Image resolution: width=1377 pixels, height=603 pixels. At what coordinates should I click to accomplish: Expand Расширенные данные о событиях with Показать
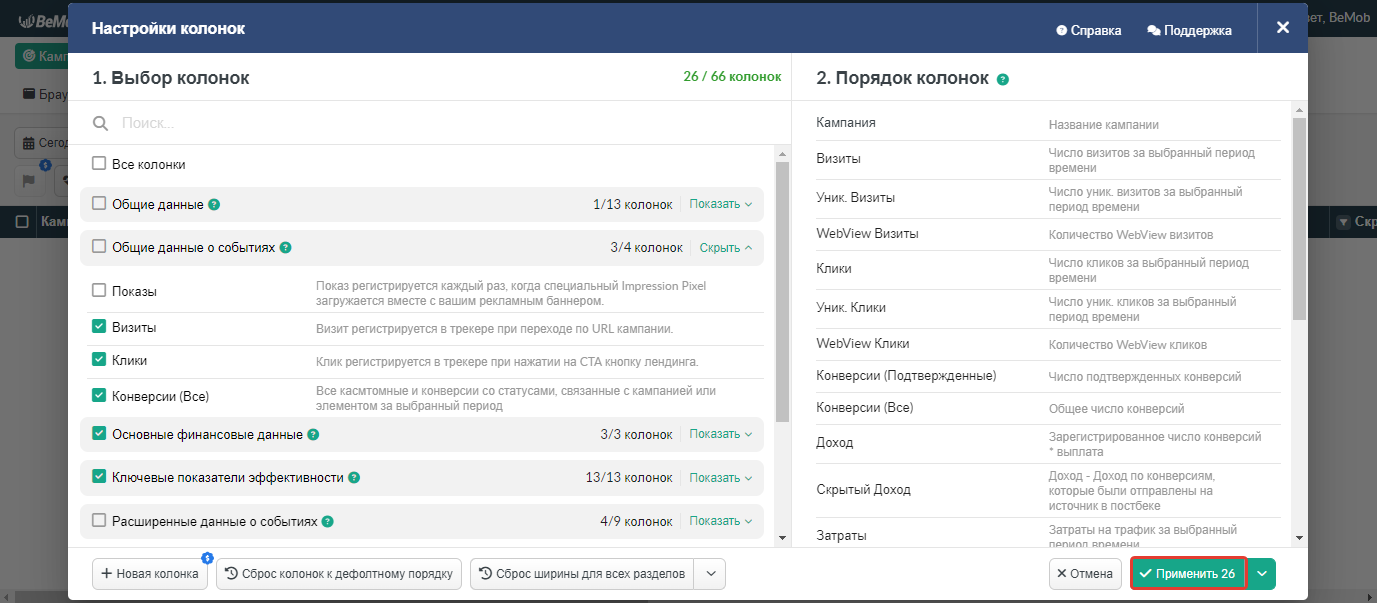721,521
